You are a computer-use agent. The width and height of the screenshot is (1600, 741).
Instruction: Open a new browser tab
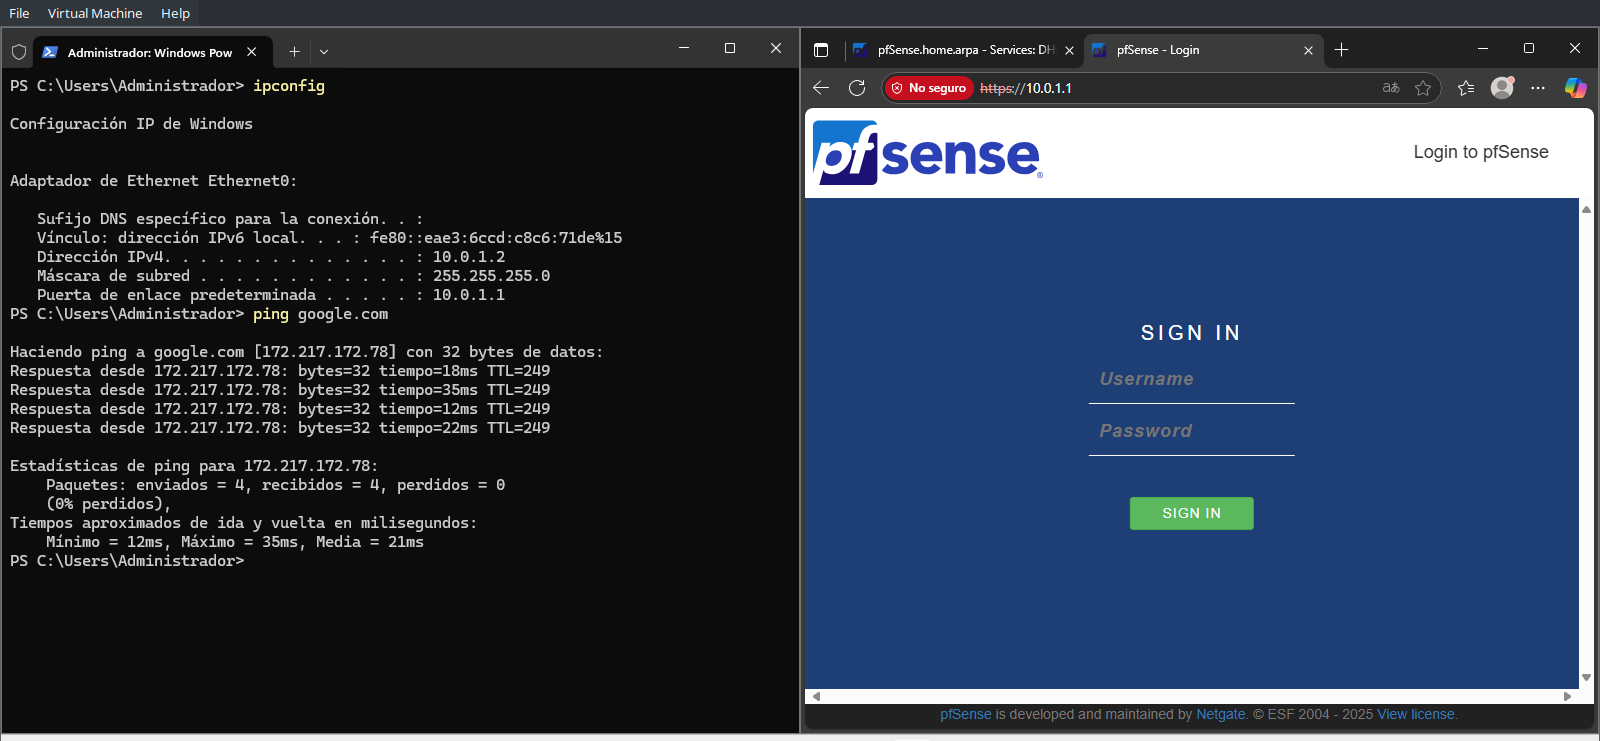coord(1341,50)
